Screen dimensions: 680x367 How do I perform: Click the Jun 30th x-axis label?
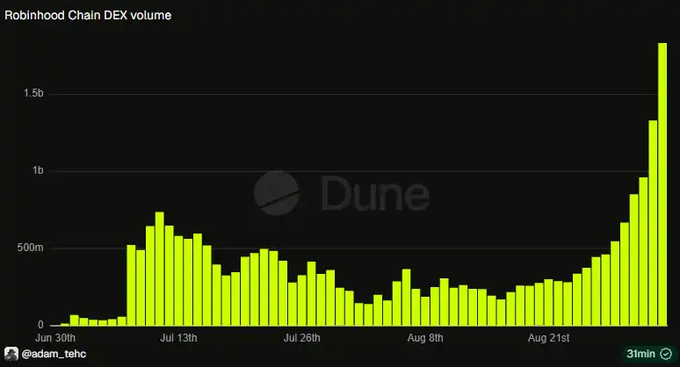(55, 338)
